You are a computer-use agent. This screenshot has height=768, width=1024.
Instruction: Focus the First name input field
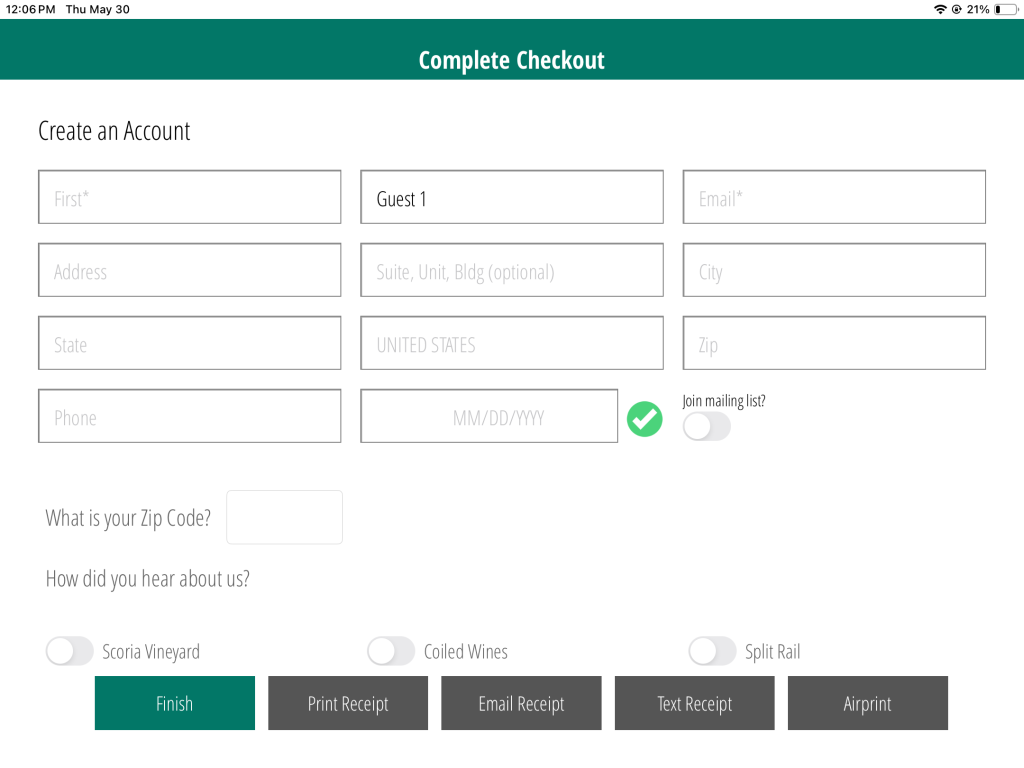(189, 198)
